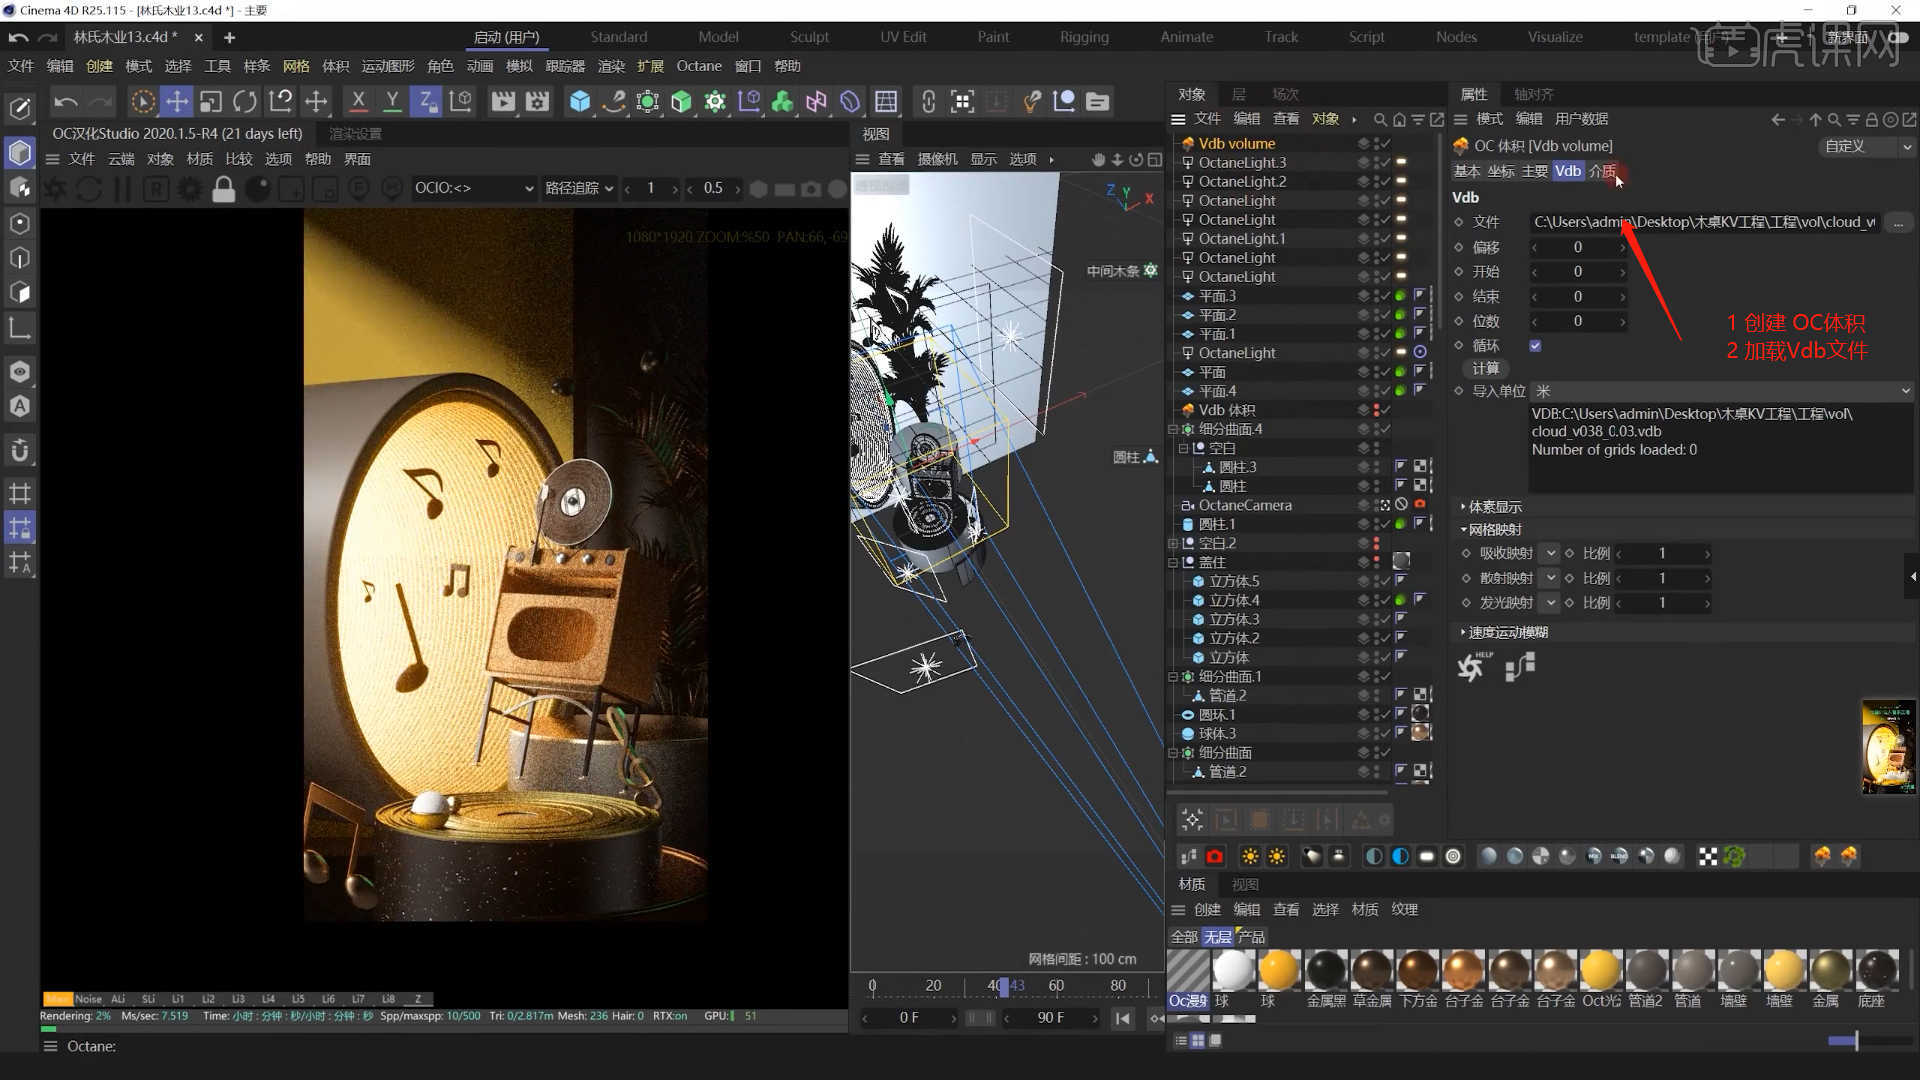Screen dimensions: 1920x1080
Task: Click the Octane render region R icon
Action: point(156,188)
